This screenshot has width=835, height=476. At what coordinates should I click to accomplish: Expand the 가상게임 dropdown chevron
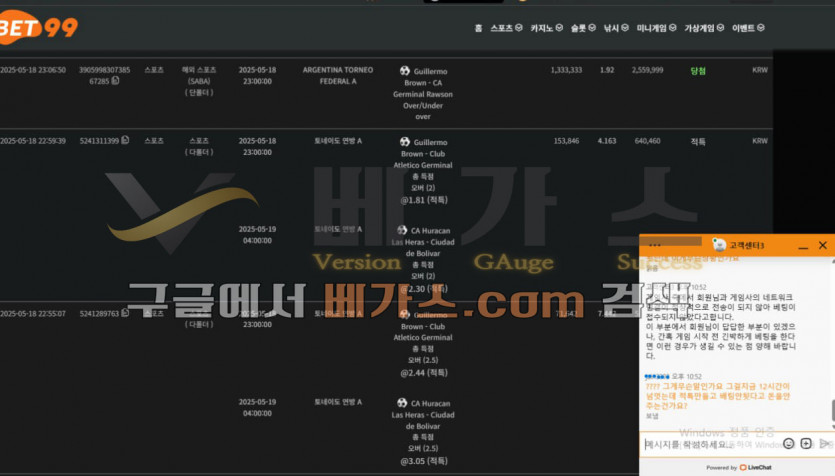720,28
